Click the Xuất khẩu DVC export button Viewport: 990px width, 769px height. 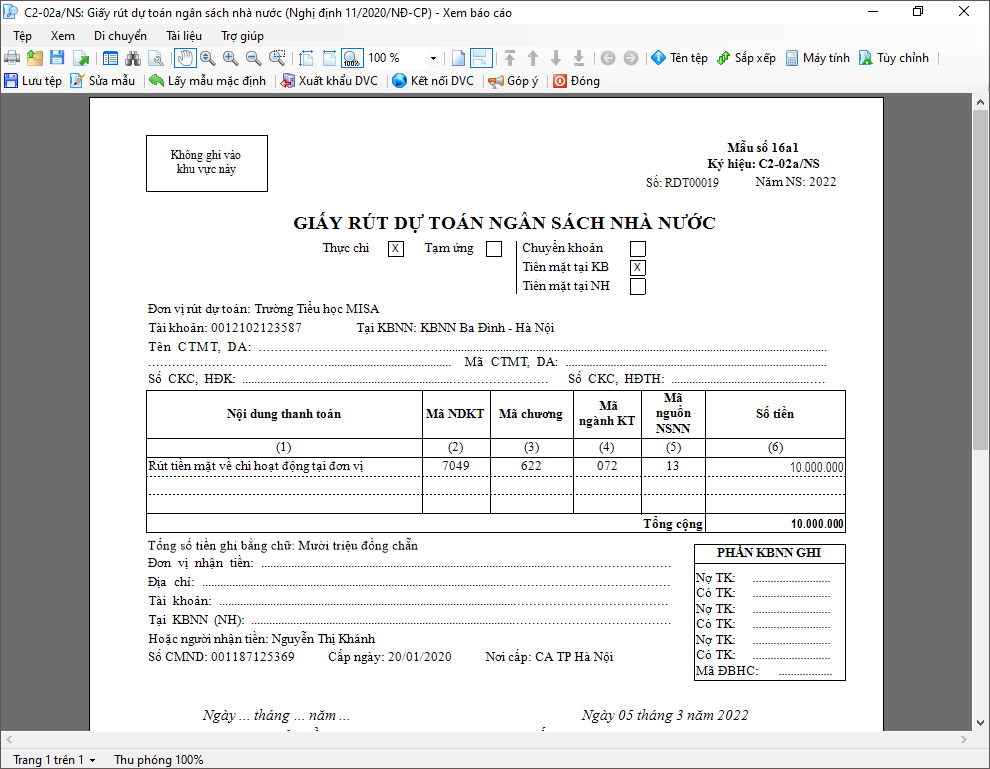click(x=330, y=81)
